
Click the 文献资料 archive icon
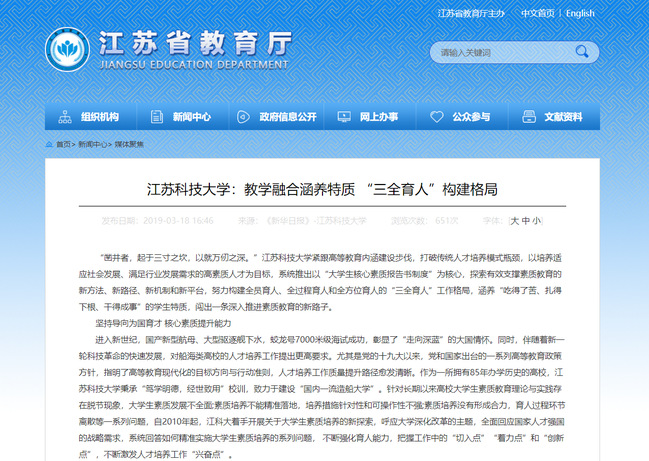[x=530, y=117]
